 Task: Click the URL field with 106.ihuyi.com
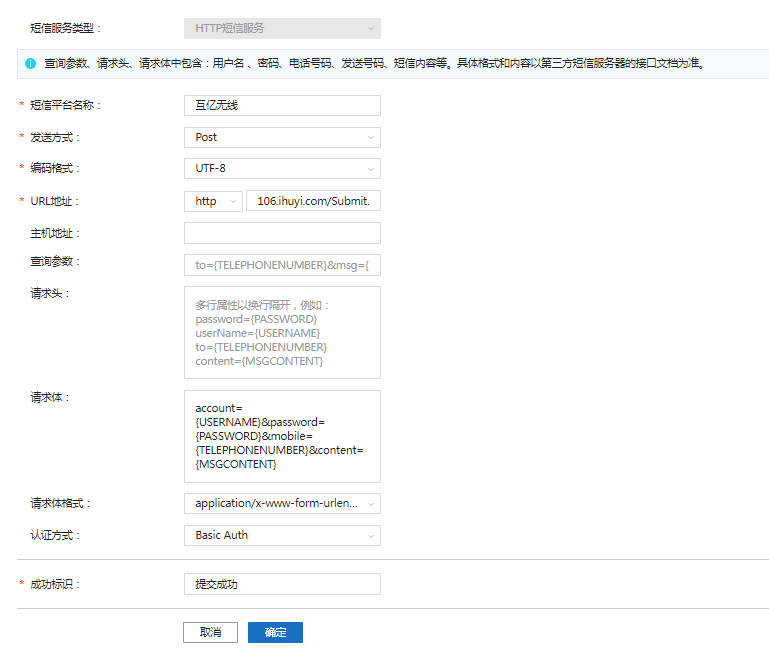(x=313, y=201)
